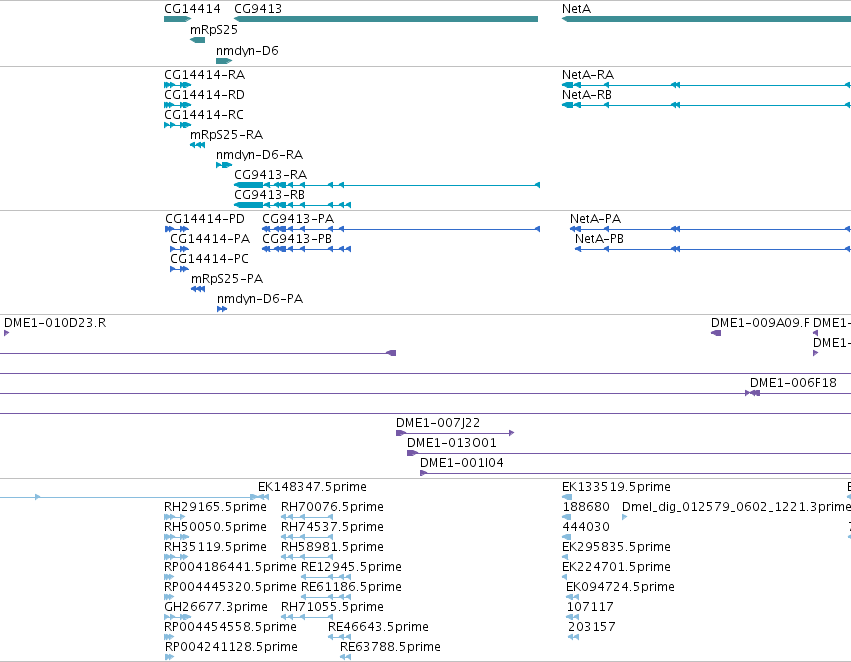The image size is (851, 662).
Task: Select the RH35119.5prime EST label
Action: tap(215, 547)
